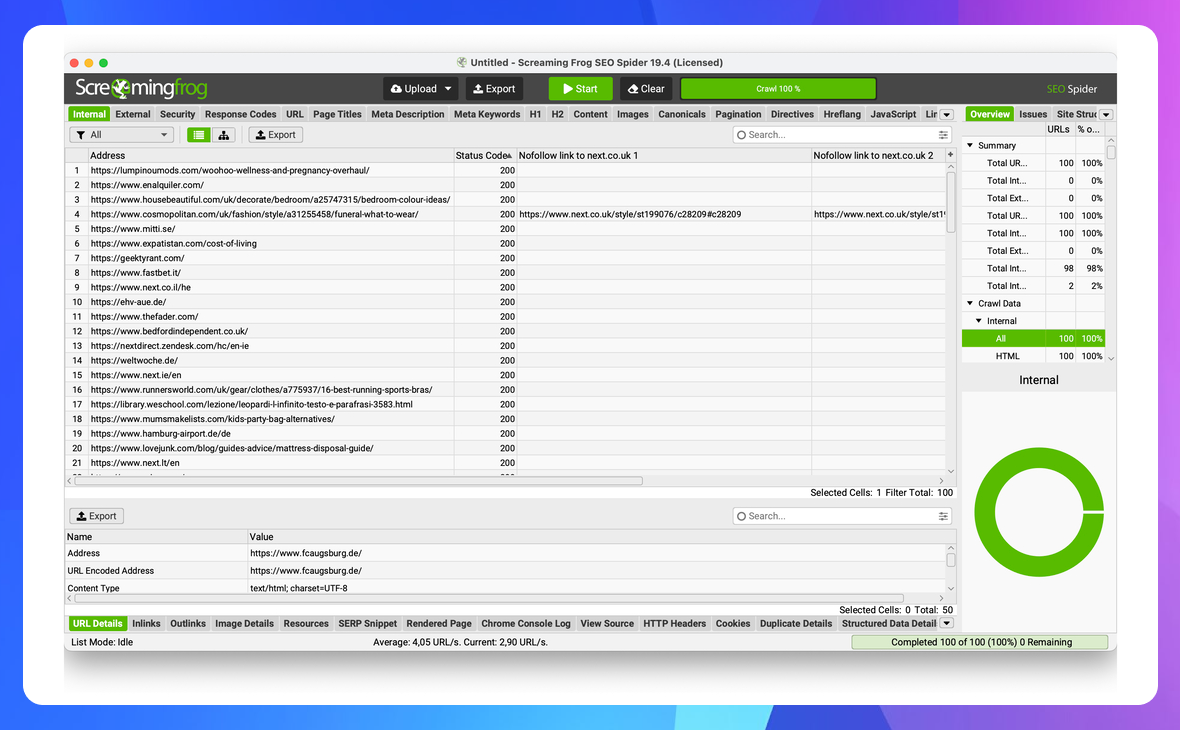1180x730 pixels.
Task: Click the Crawl 100% progress bar
Action: [x=778, y=89]
